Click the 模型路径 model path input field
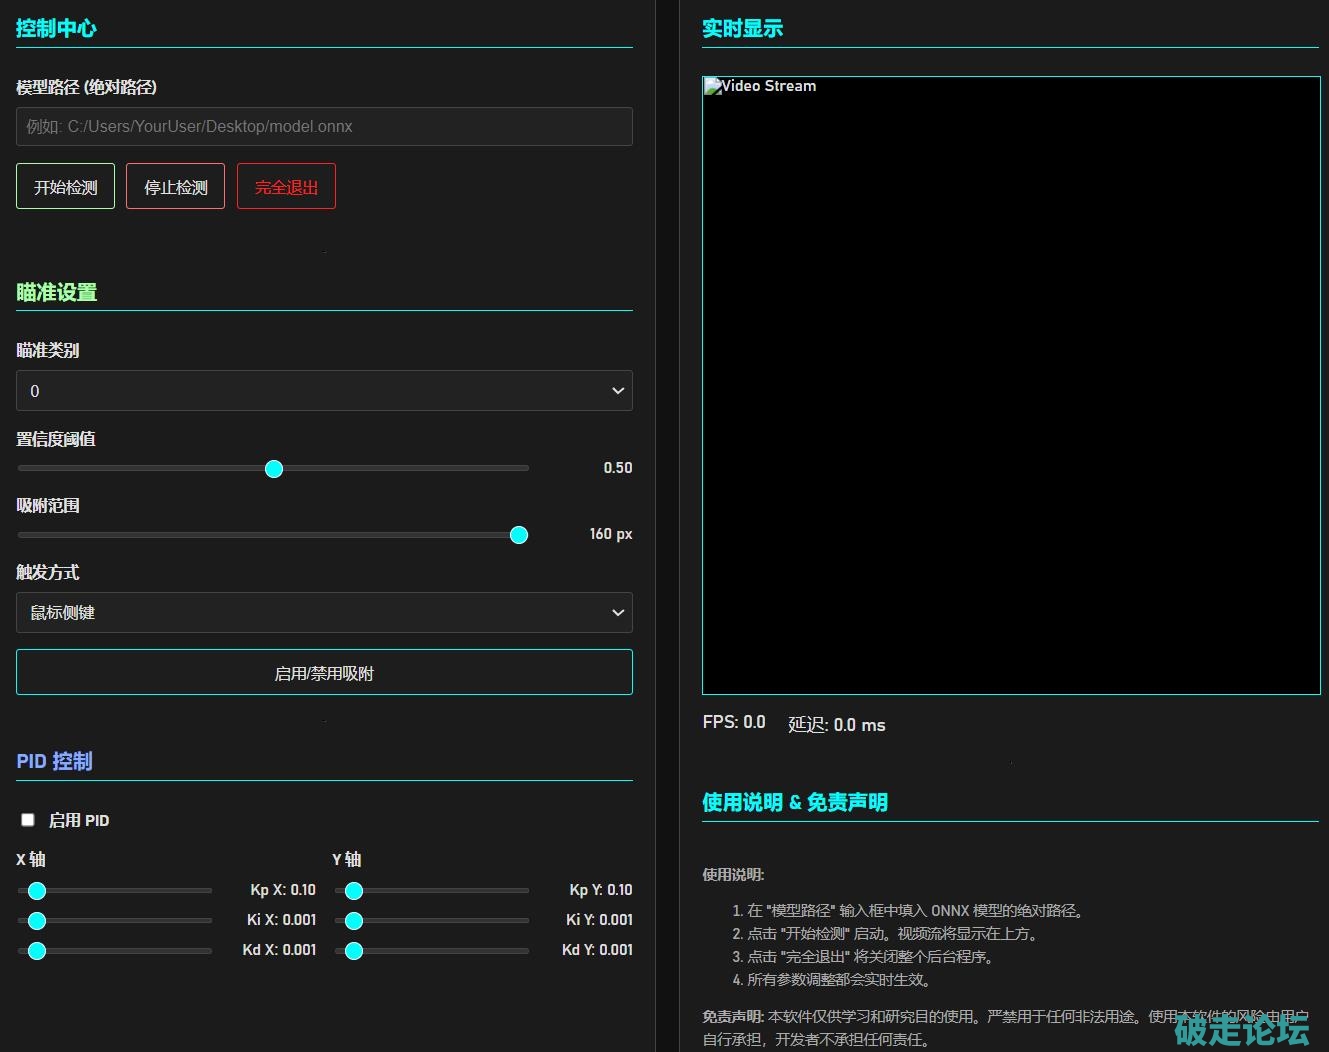The image size is (1329, 1052). click(324, 127)
